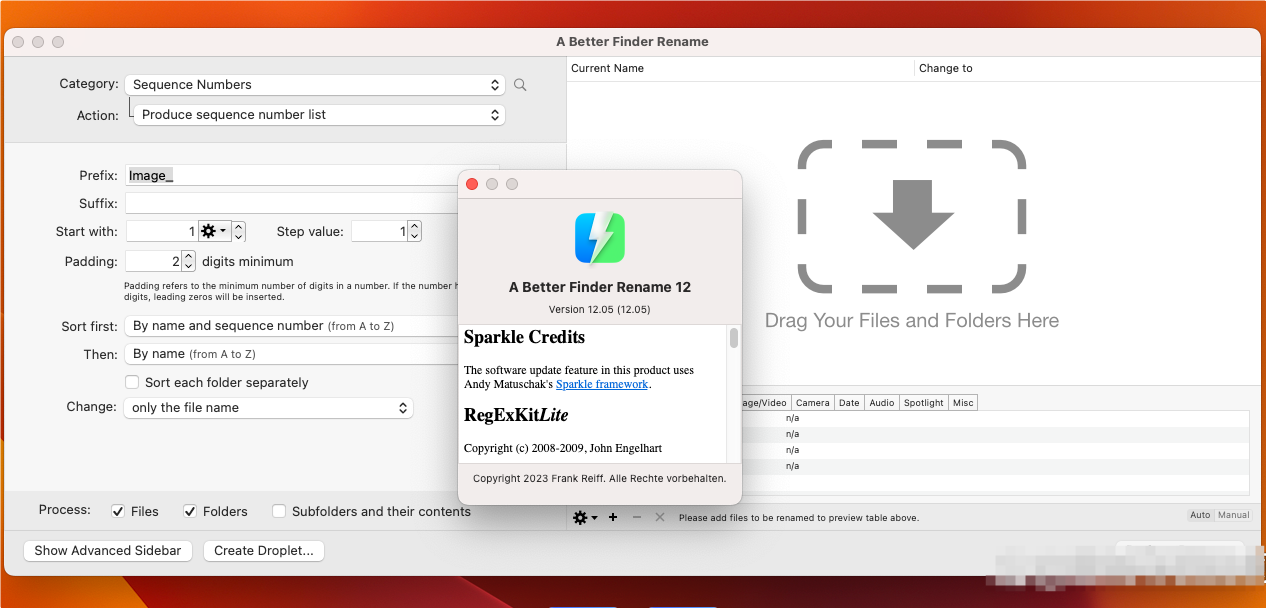1266x608 pixels.
Task: Click the minus icon to remove files
Action: point(637,517)
